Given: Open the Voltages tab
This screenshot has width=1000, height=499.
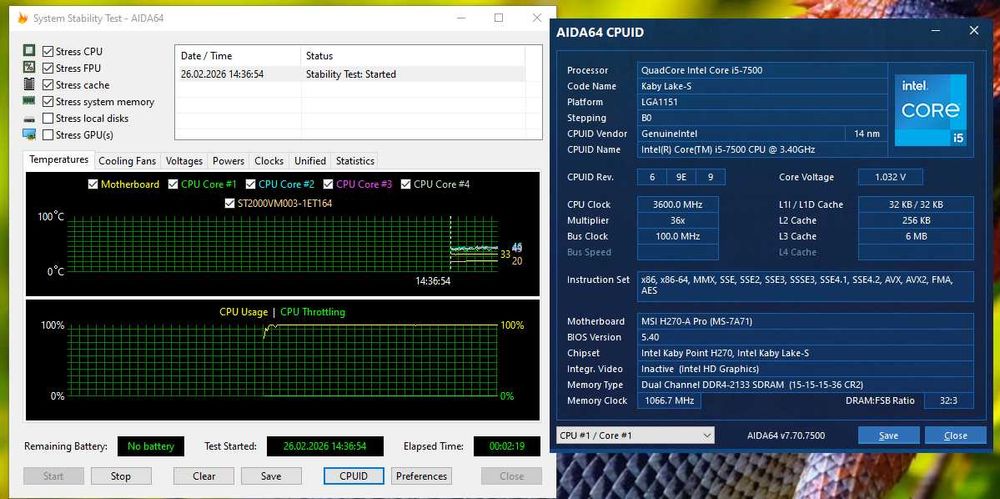Looking at the screenshot, I should click(x=184, y=161).
